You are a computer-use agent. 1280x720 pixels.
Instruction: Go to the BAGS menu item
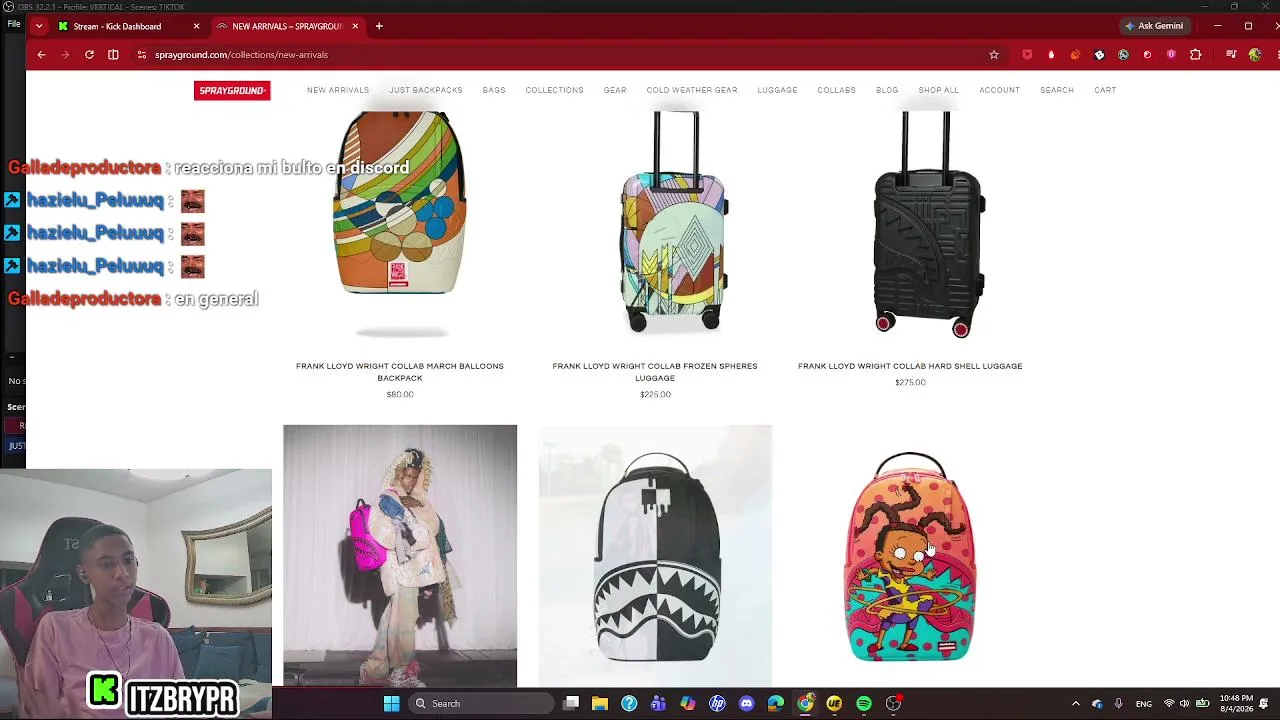pyautogui.click(x=494, y=90)
